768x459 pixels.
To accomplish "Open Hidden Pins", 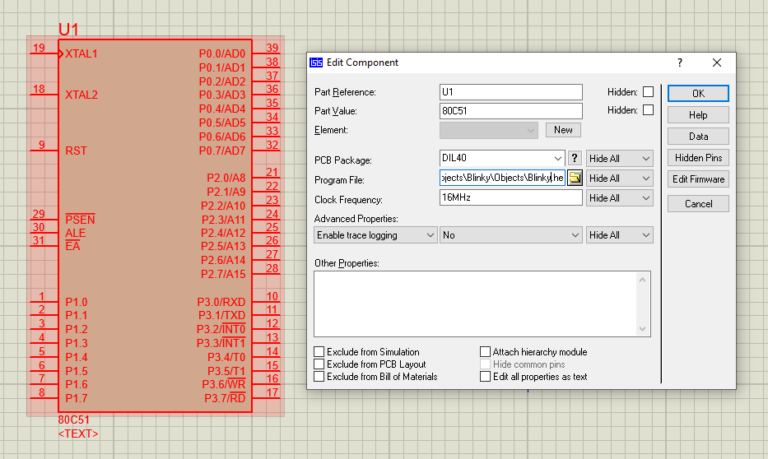I will point(698,158).
